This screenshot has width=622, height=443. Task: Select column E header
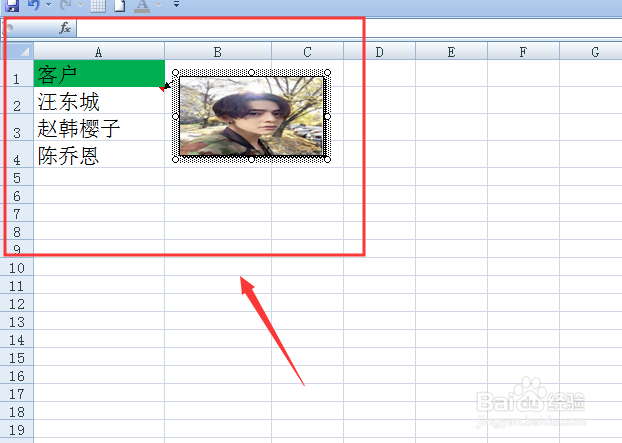[451, 52]
